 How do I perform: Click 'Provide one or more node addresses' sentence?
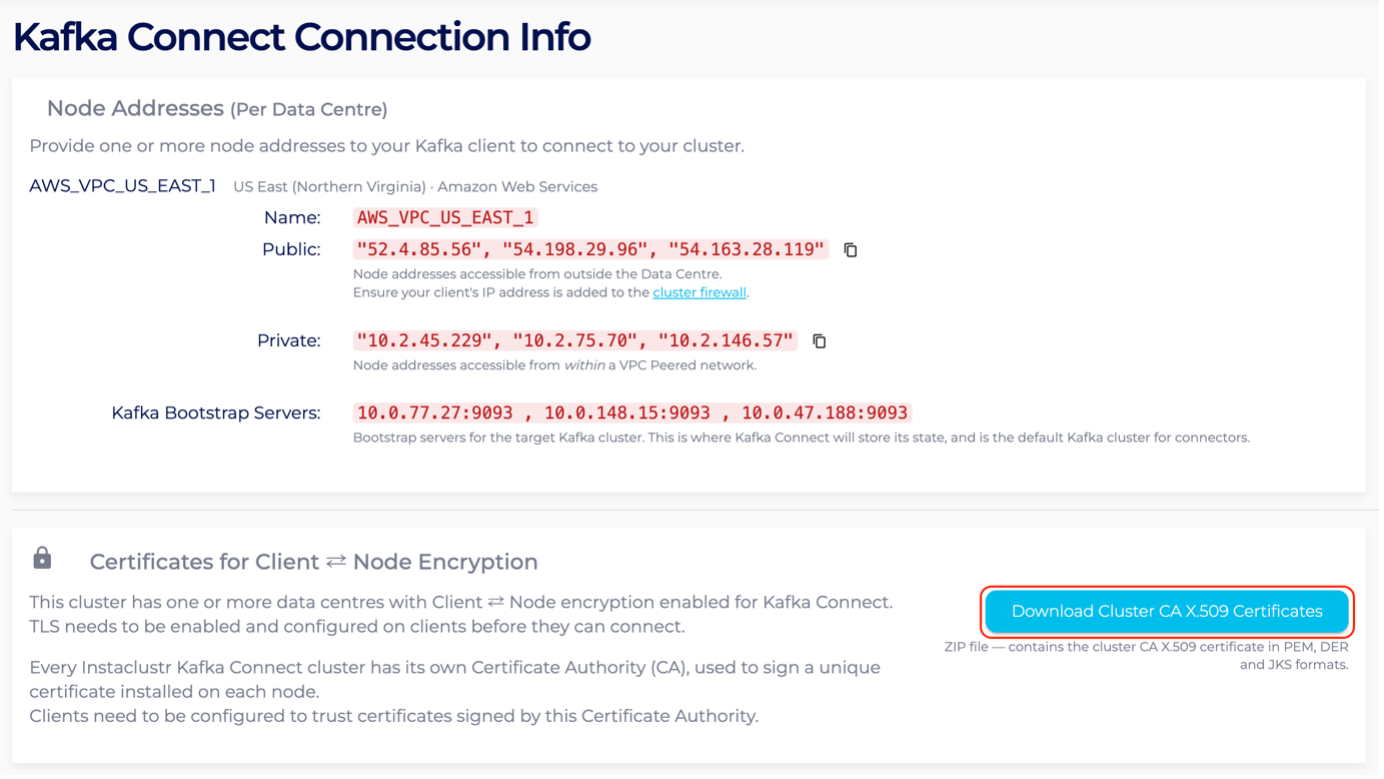387,146
